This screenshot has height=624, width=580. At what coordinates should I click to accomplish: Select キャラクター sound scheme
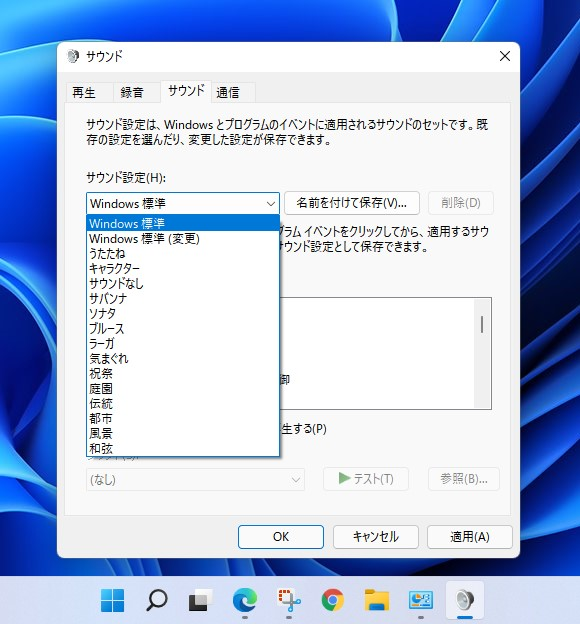pyautogui.click(x=183, y=269)
